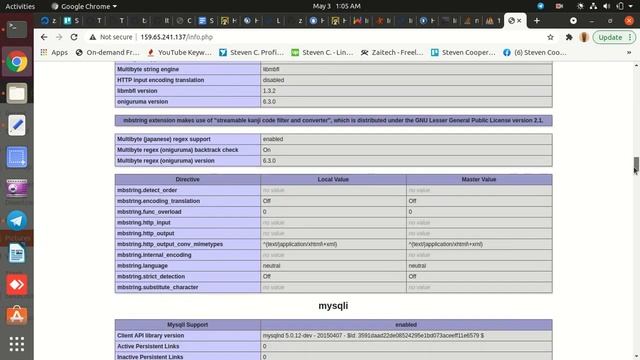640x360 pixels.
Task: Click the Telegram tray indicator
Action: 540,6
